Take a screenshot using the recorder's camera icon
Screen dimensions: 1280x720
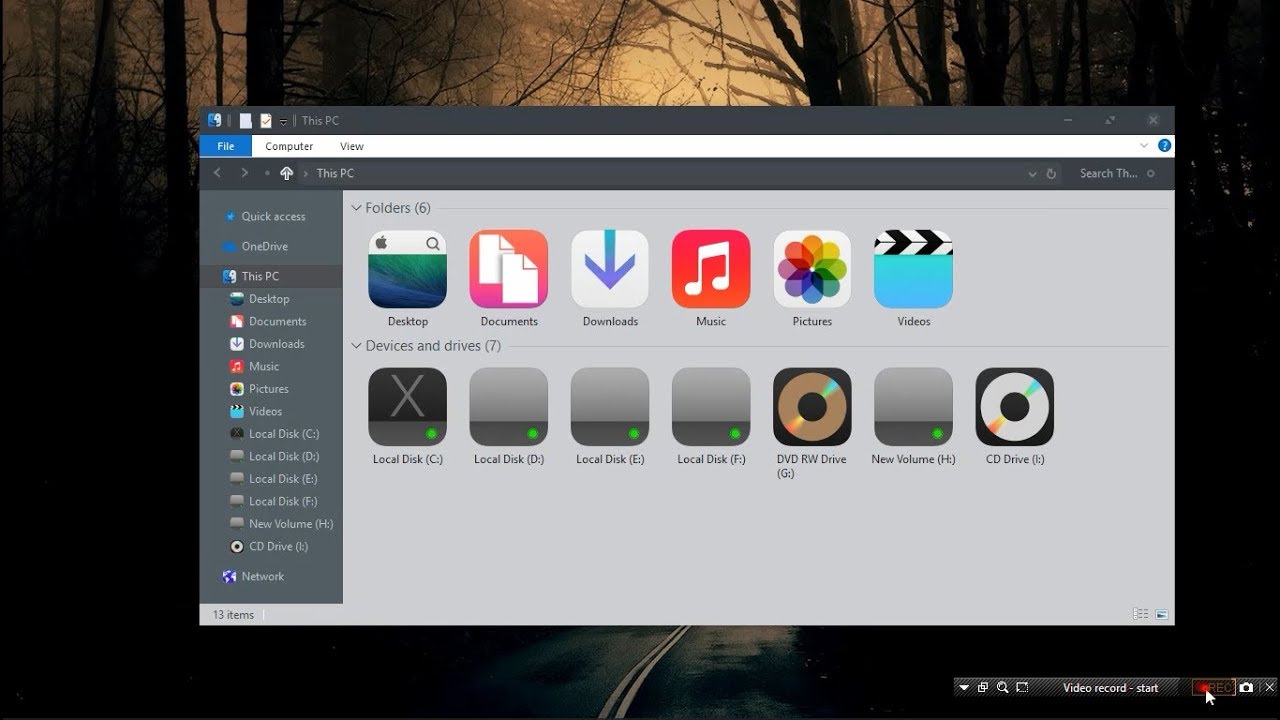(1246, 687)
